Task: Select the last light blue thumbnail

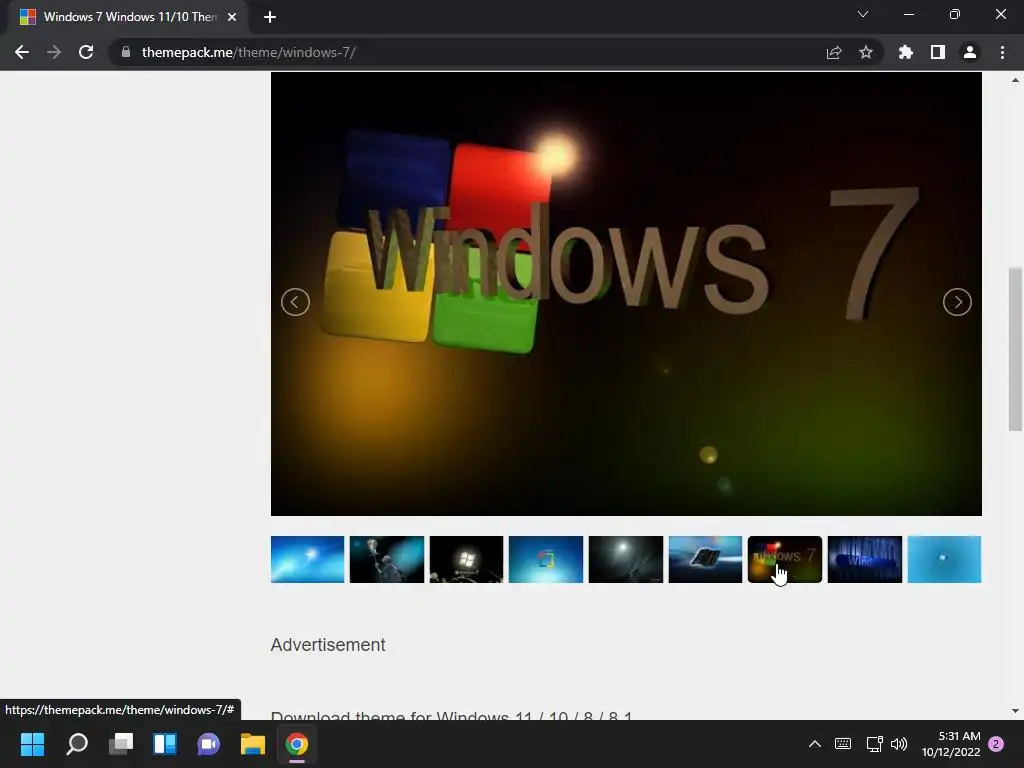Action: click(944, 560)
